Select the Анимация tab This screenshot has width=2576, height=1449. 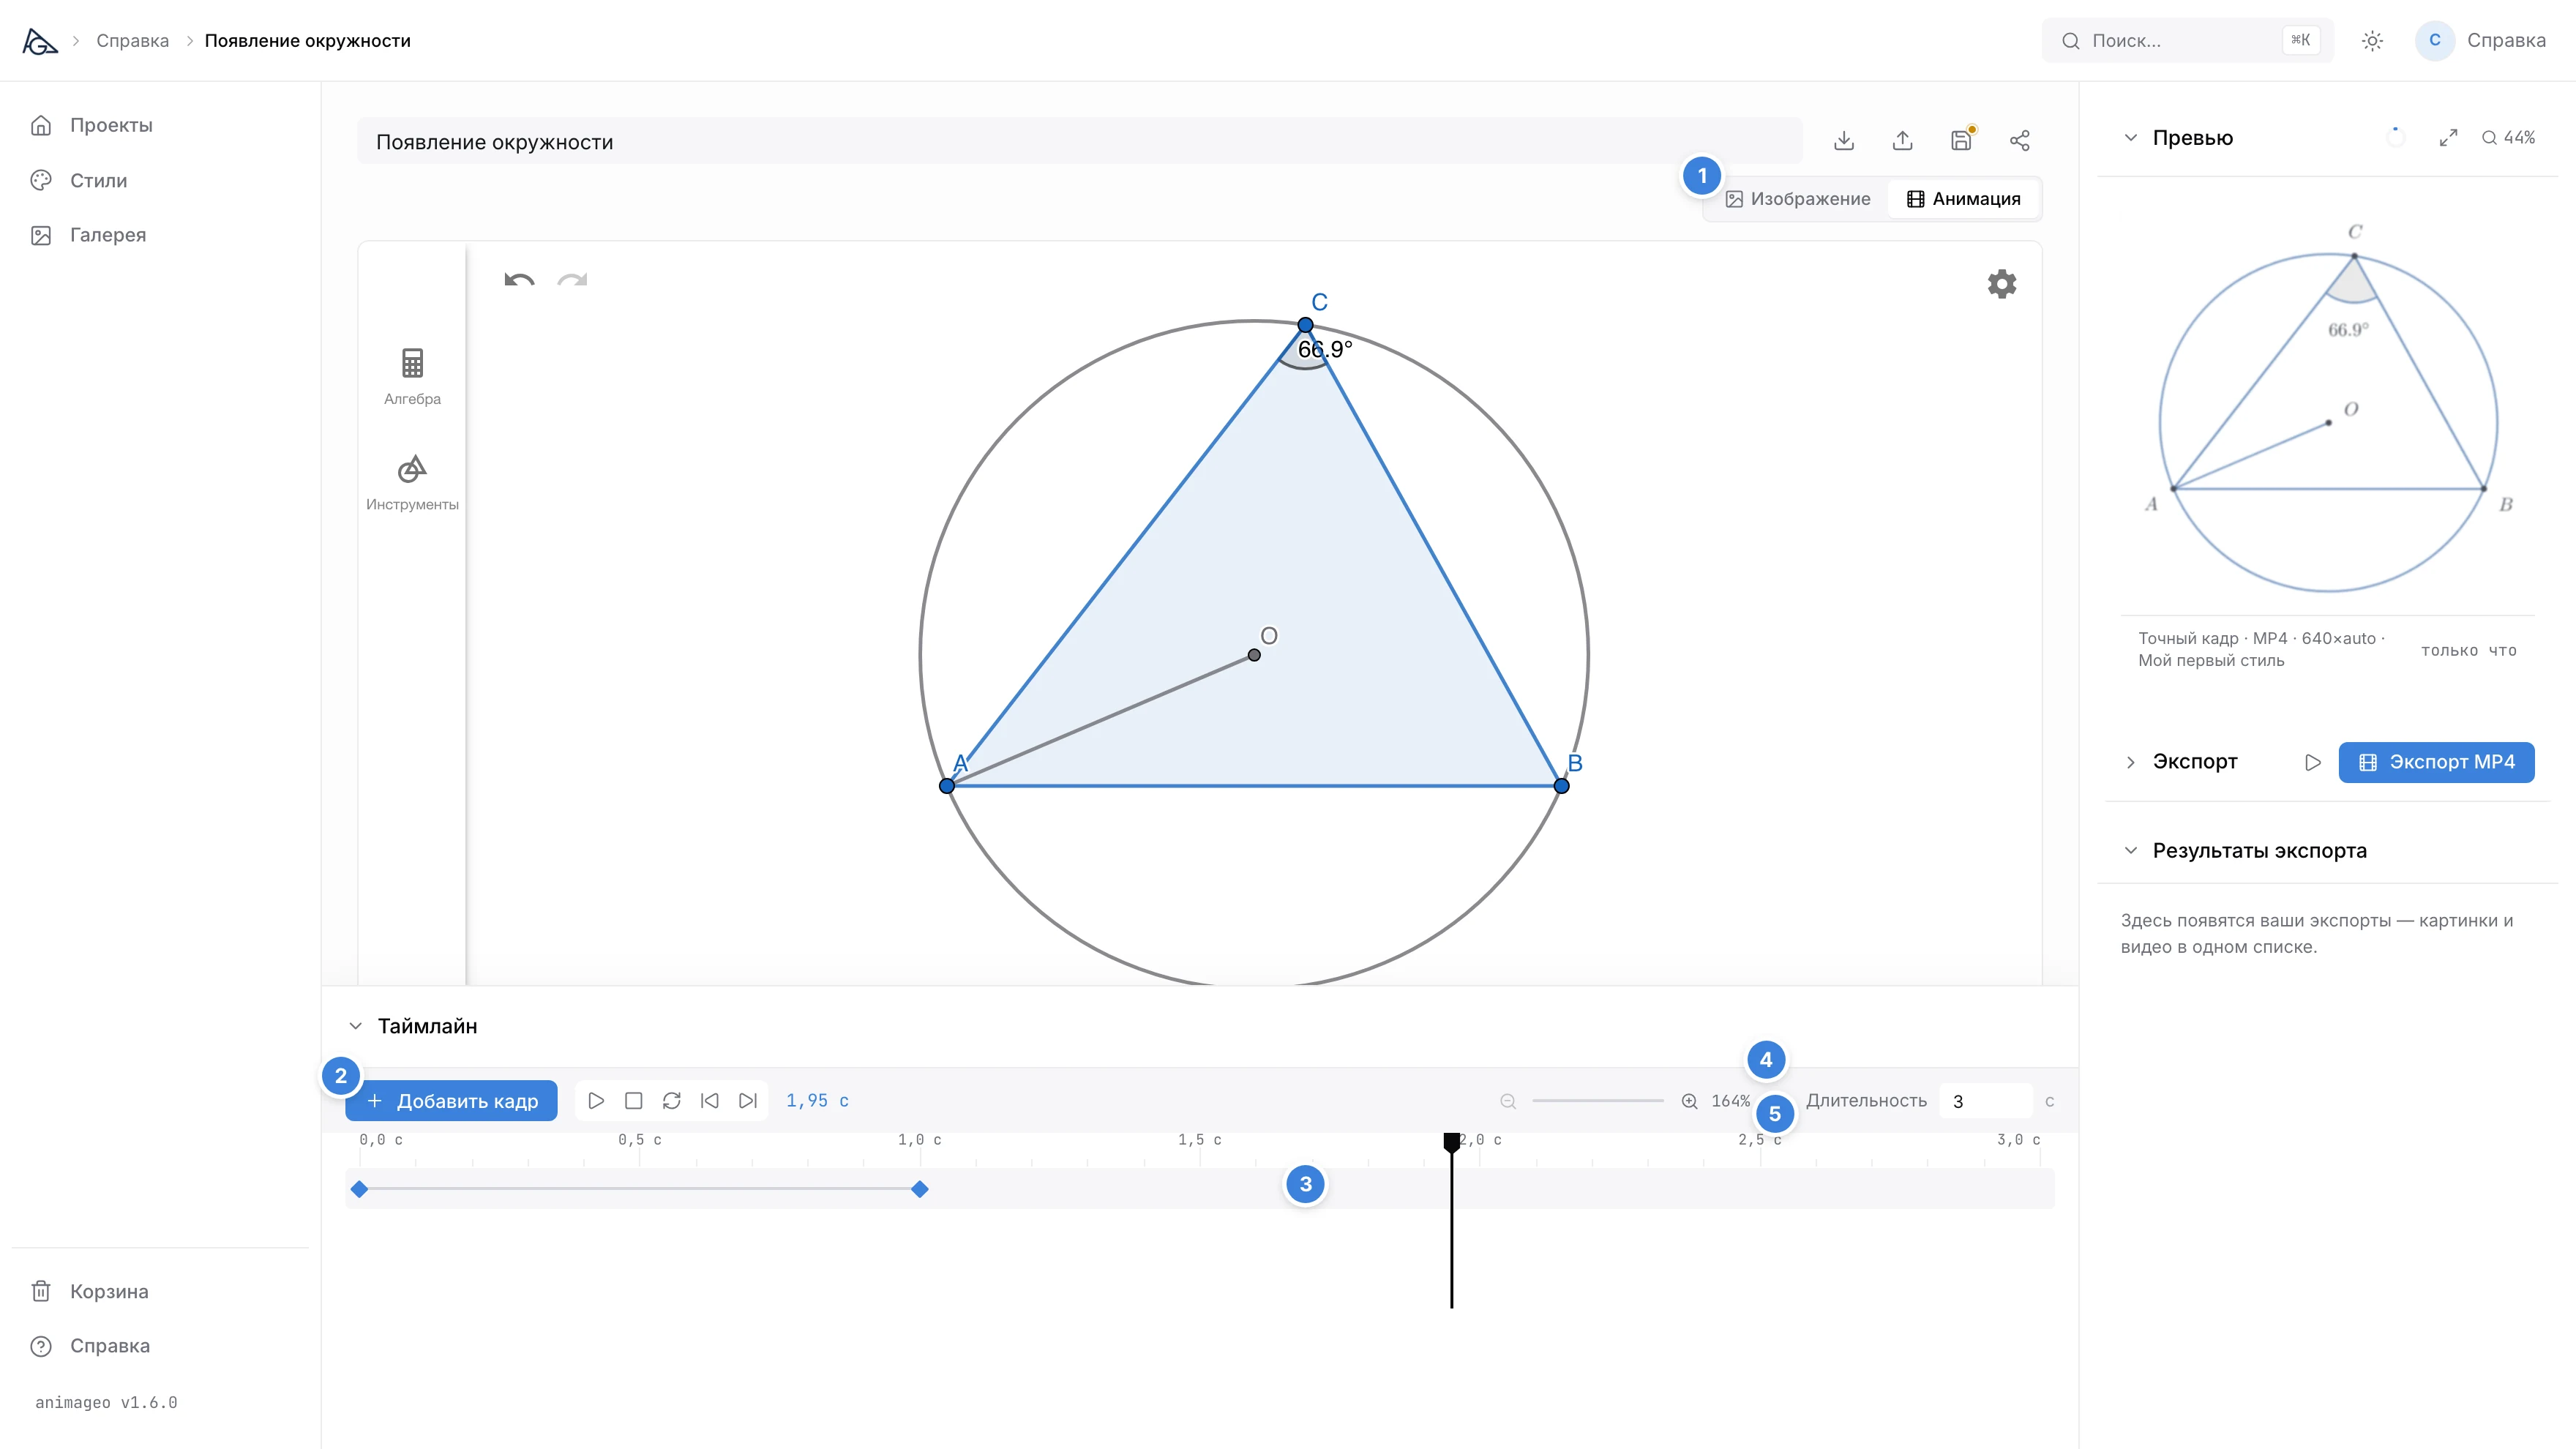pos(1964,199)
